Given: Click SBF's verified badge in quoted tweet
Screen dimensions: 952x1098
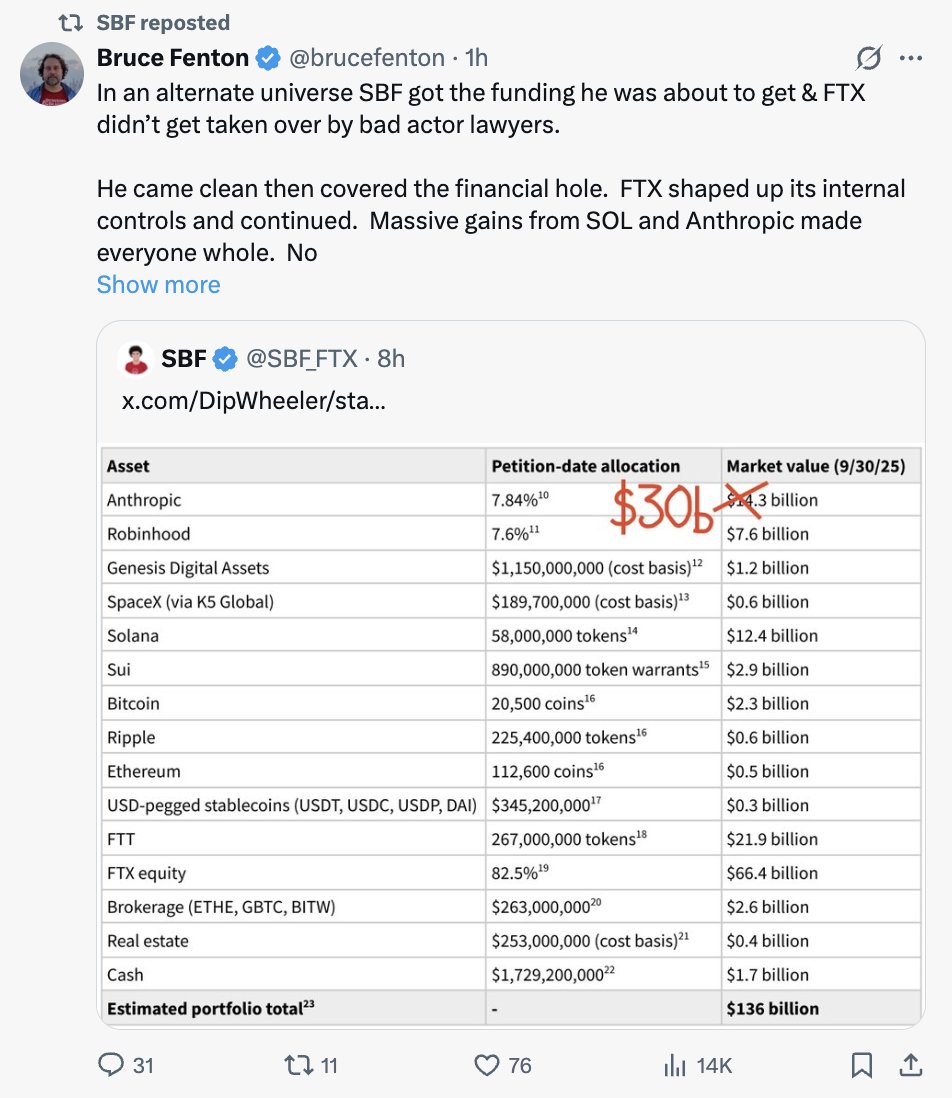Looking at the screenshot, I should click(x=224, y=358).
